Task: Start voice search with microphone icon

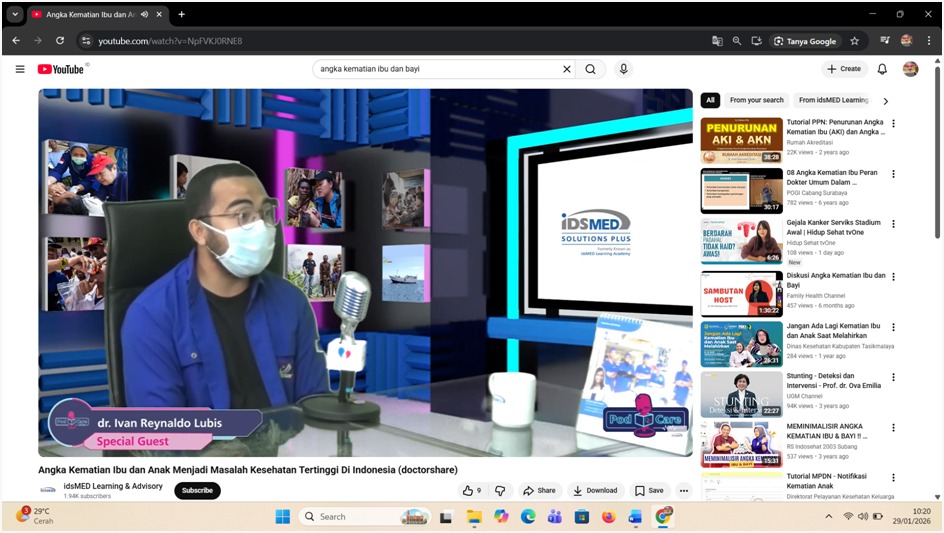Action: coord(624,69)
